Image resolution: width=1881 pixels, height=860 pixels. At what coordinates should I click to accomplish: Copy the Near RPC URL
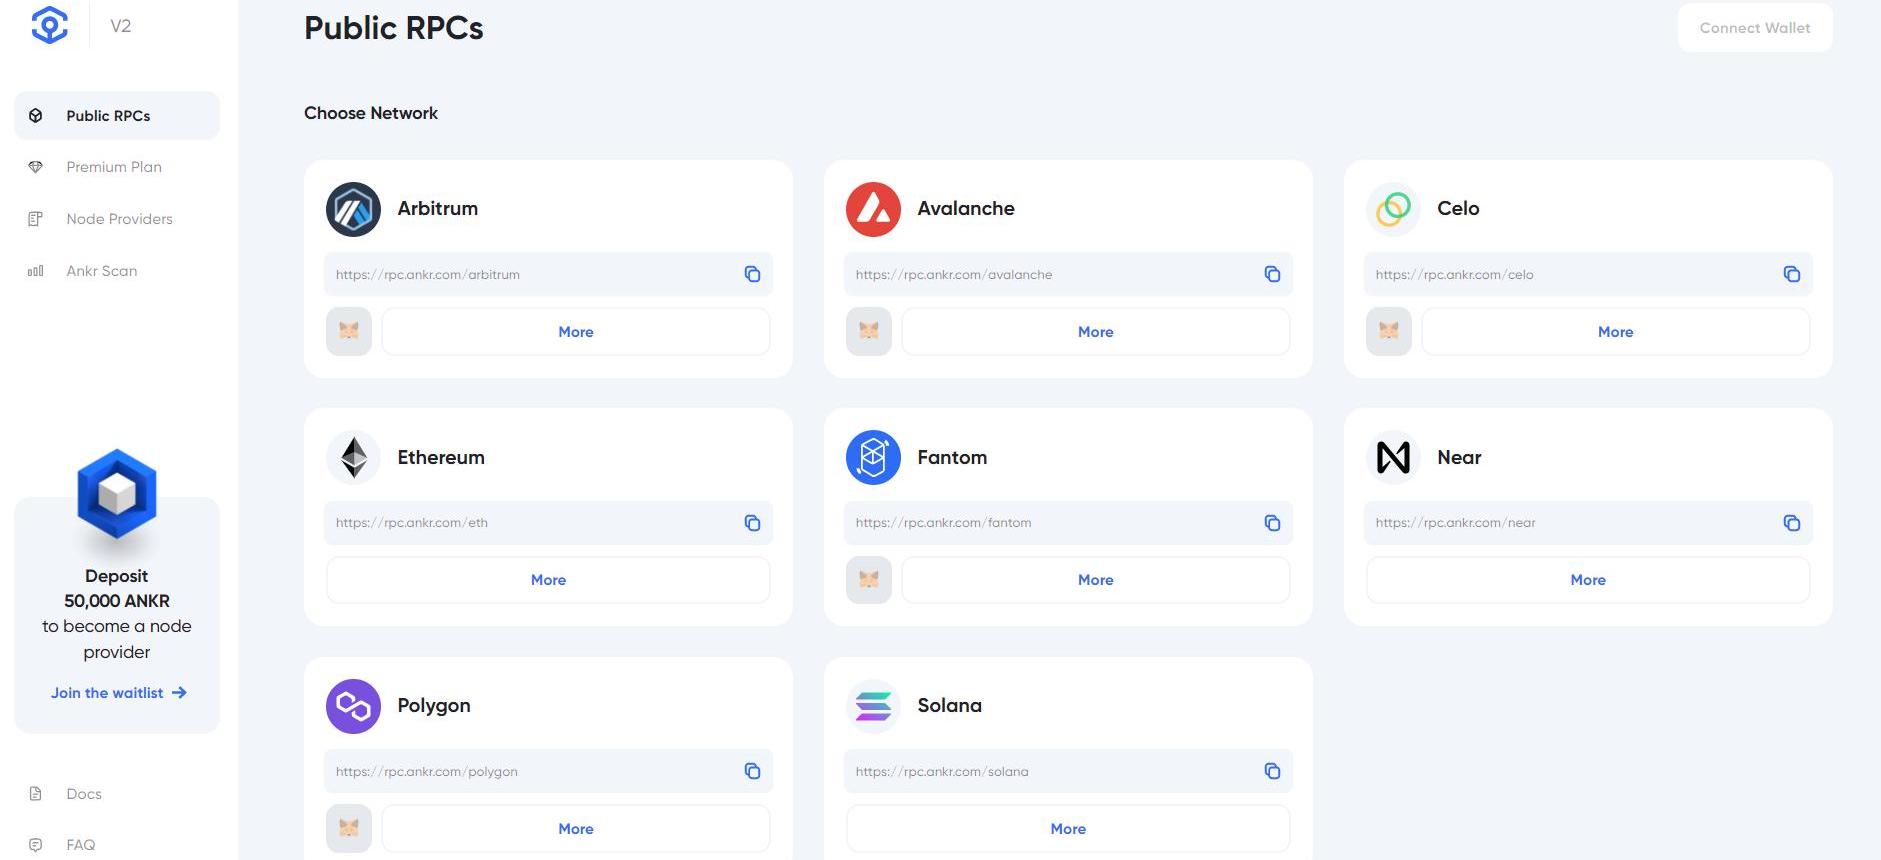(x=1792, y=523)
